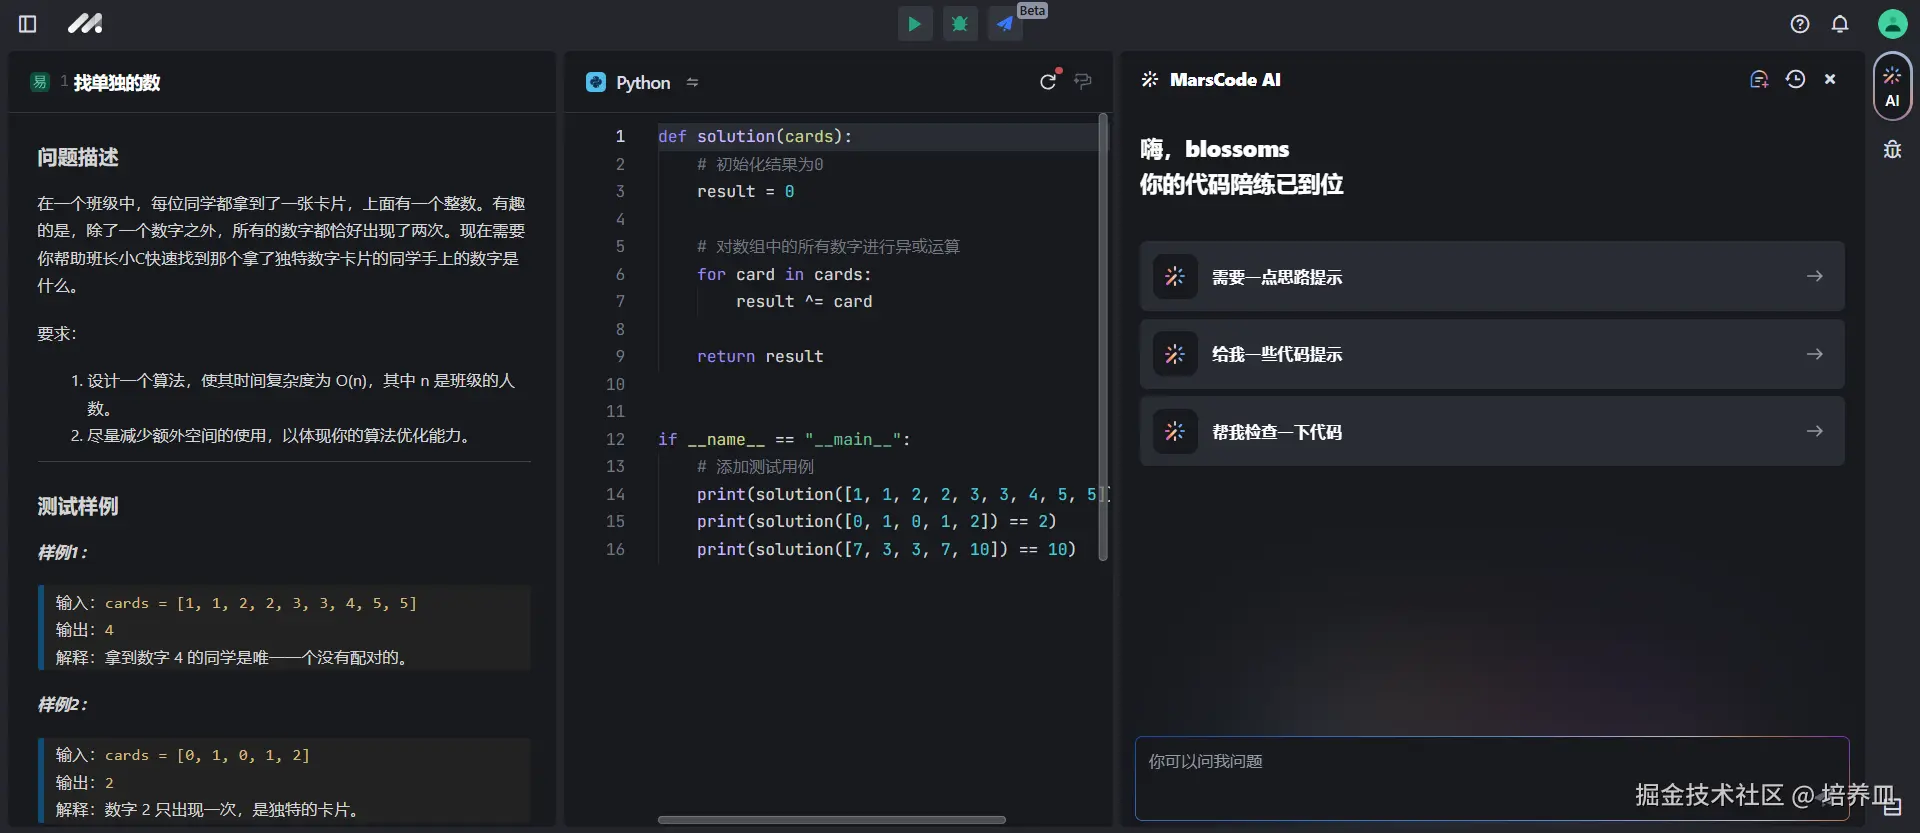Click the arrow on the 需要一点思路提示 card
Screen dimensions: 1920x833
1815,276
